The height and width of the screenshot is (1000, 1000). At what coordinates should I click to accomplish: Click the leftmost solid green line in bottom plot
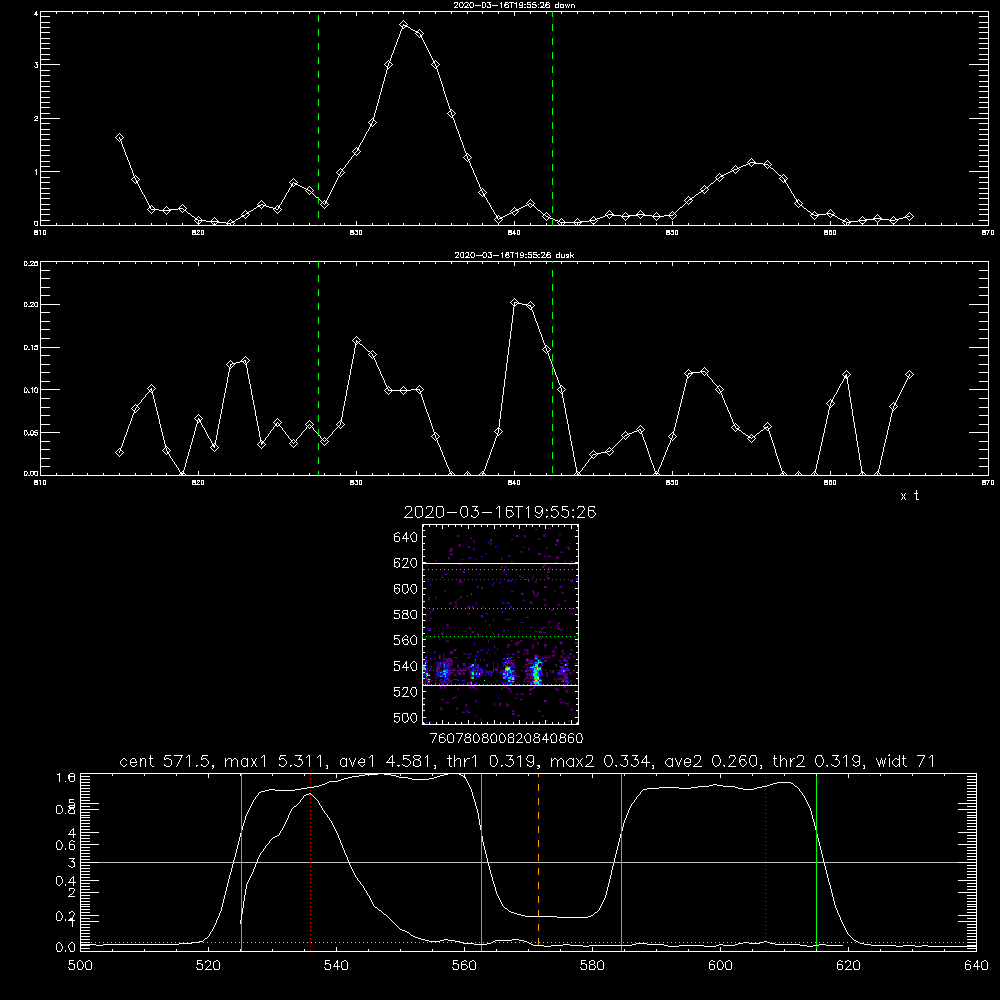[x=241, y=861]
